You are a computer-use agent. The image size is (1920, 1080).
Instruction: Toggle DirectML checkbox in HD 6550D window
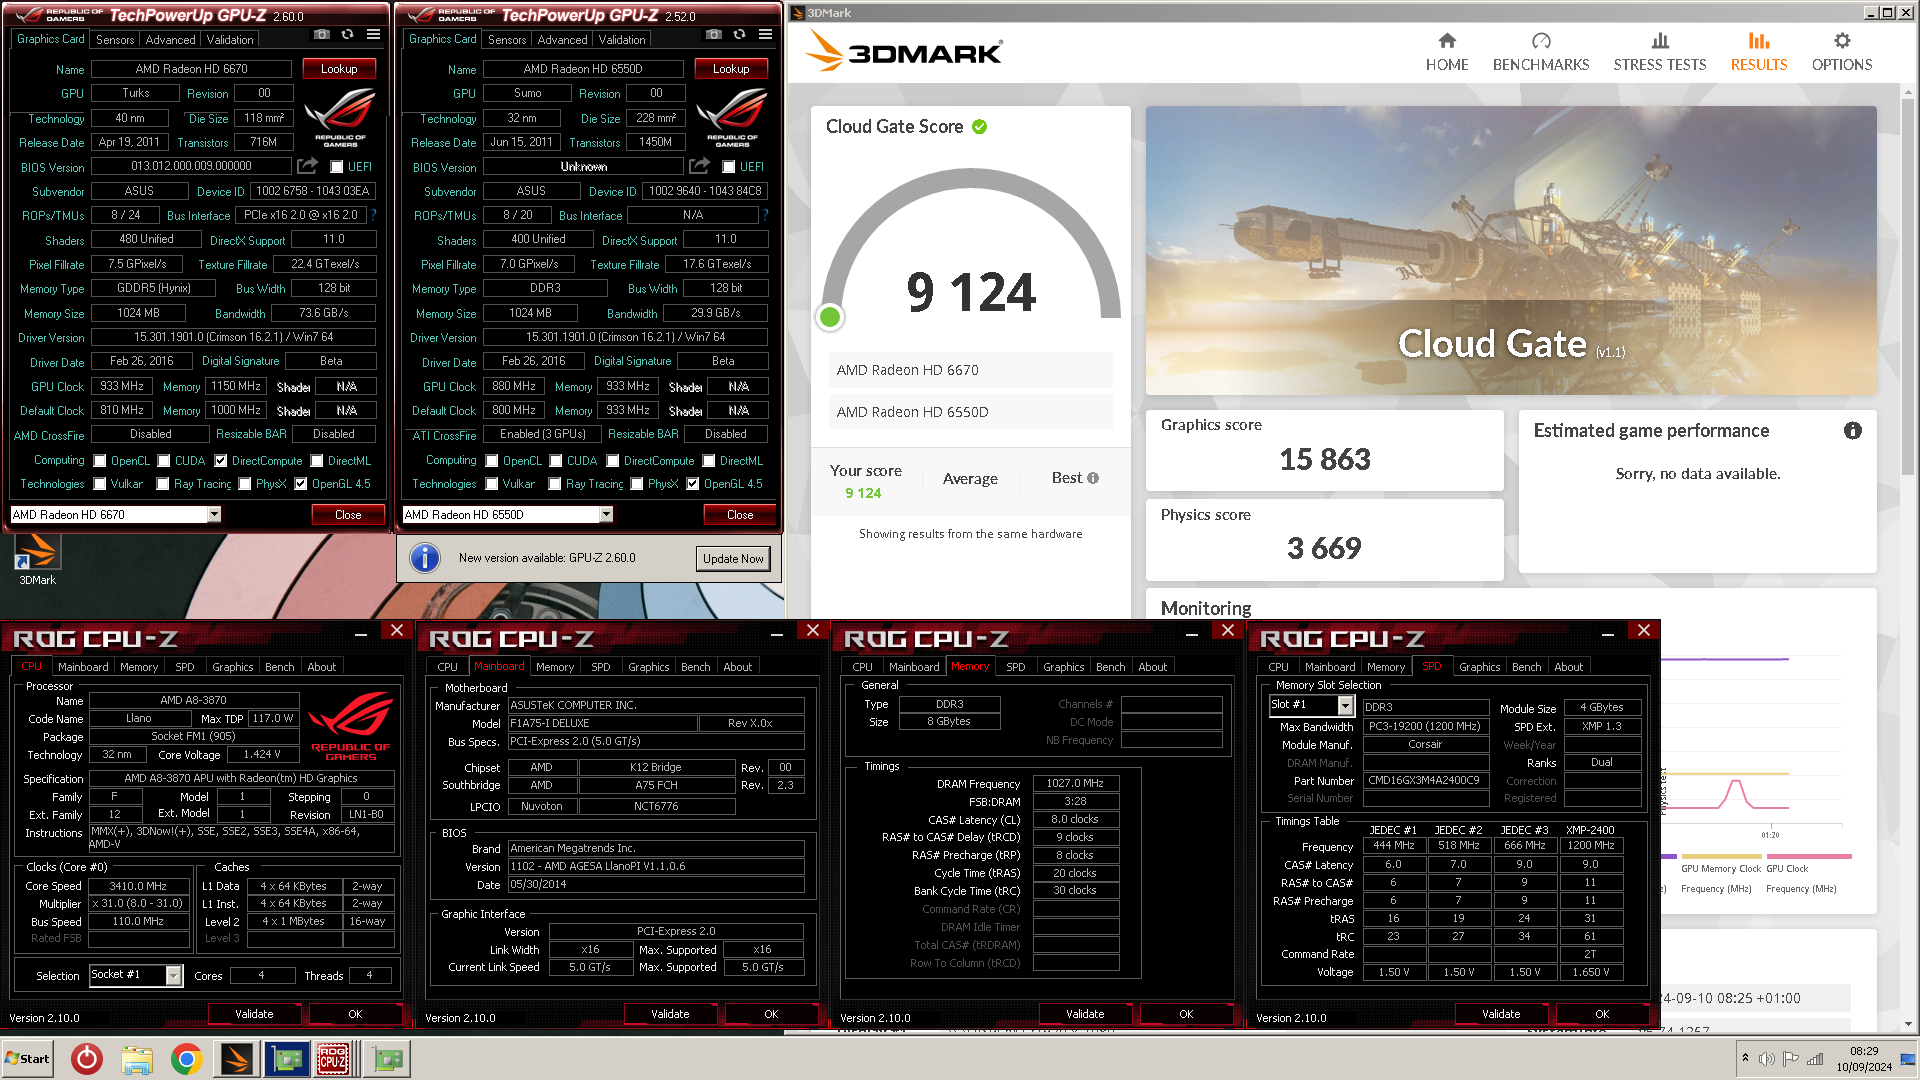pyautogui.click(x=709, y=461)
